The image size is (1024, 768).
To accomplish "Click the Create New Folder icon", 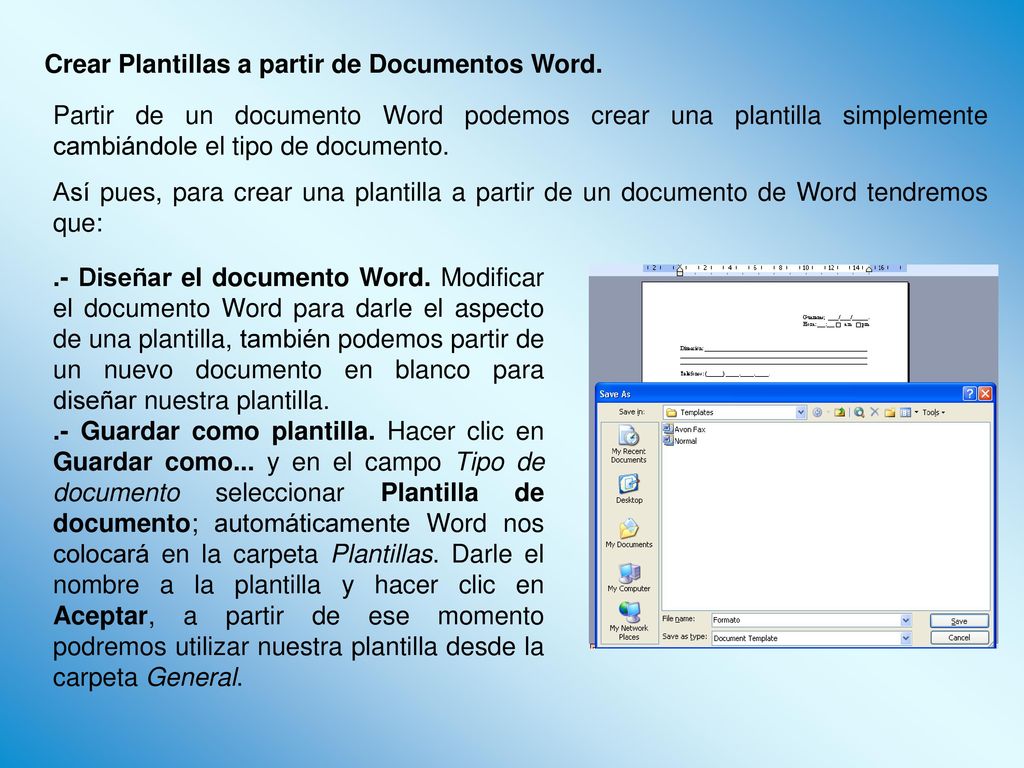I will (x=889, y=413).
